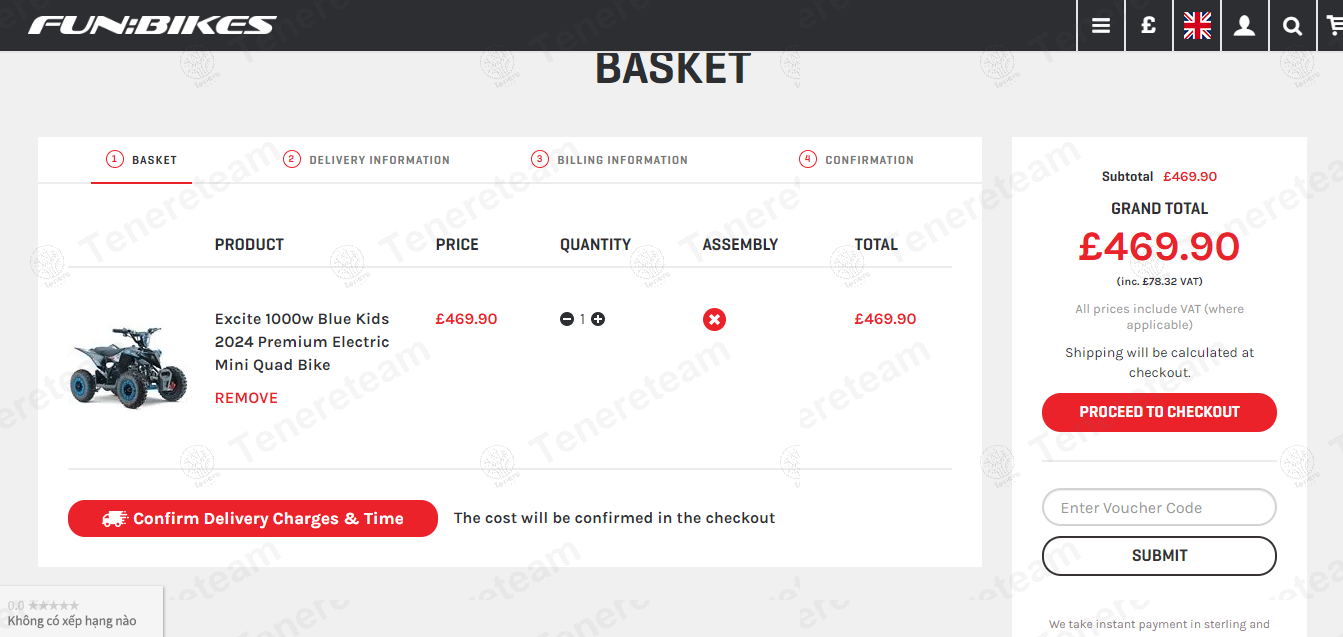Go to Billing Information step
The image size is (1343, 637).
pos(610,160)
